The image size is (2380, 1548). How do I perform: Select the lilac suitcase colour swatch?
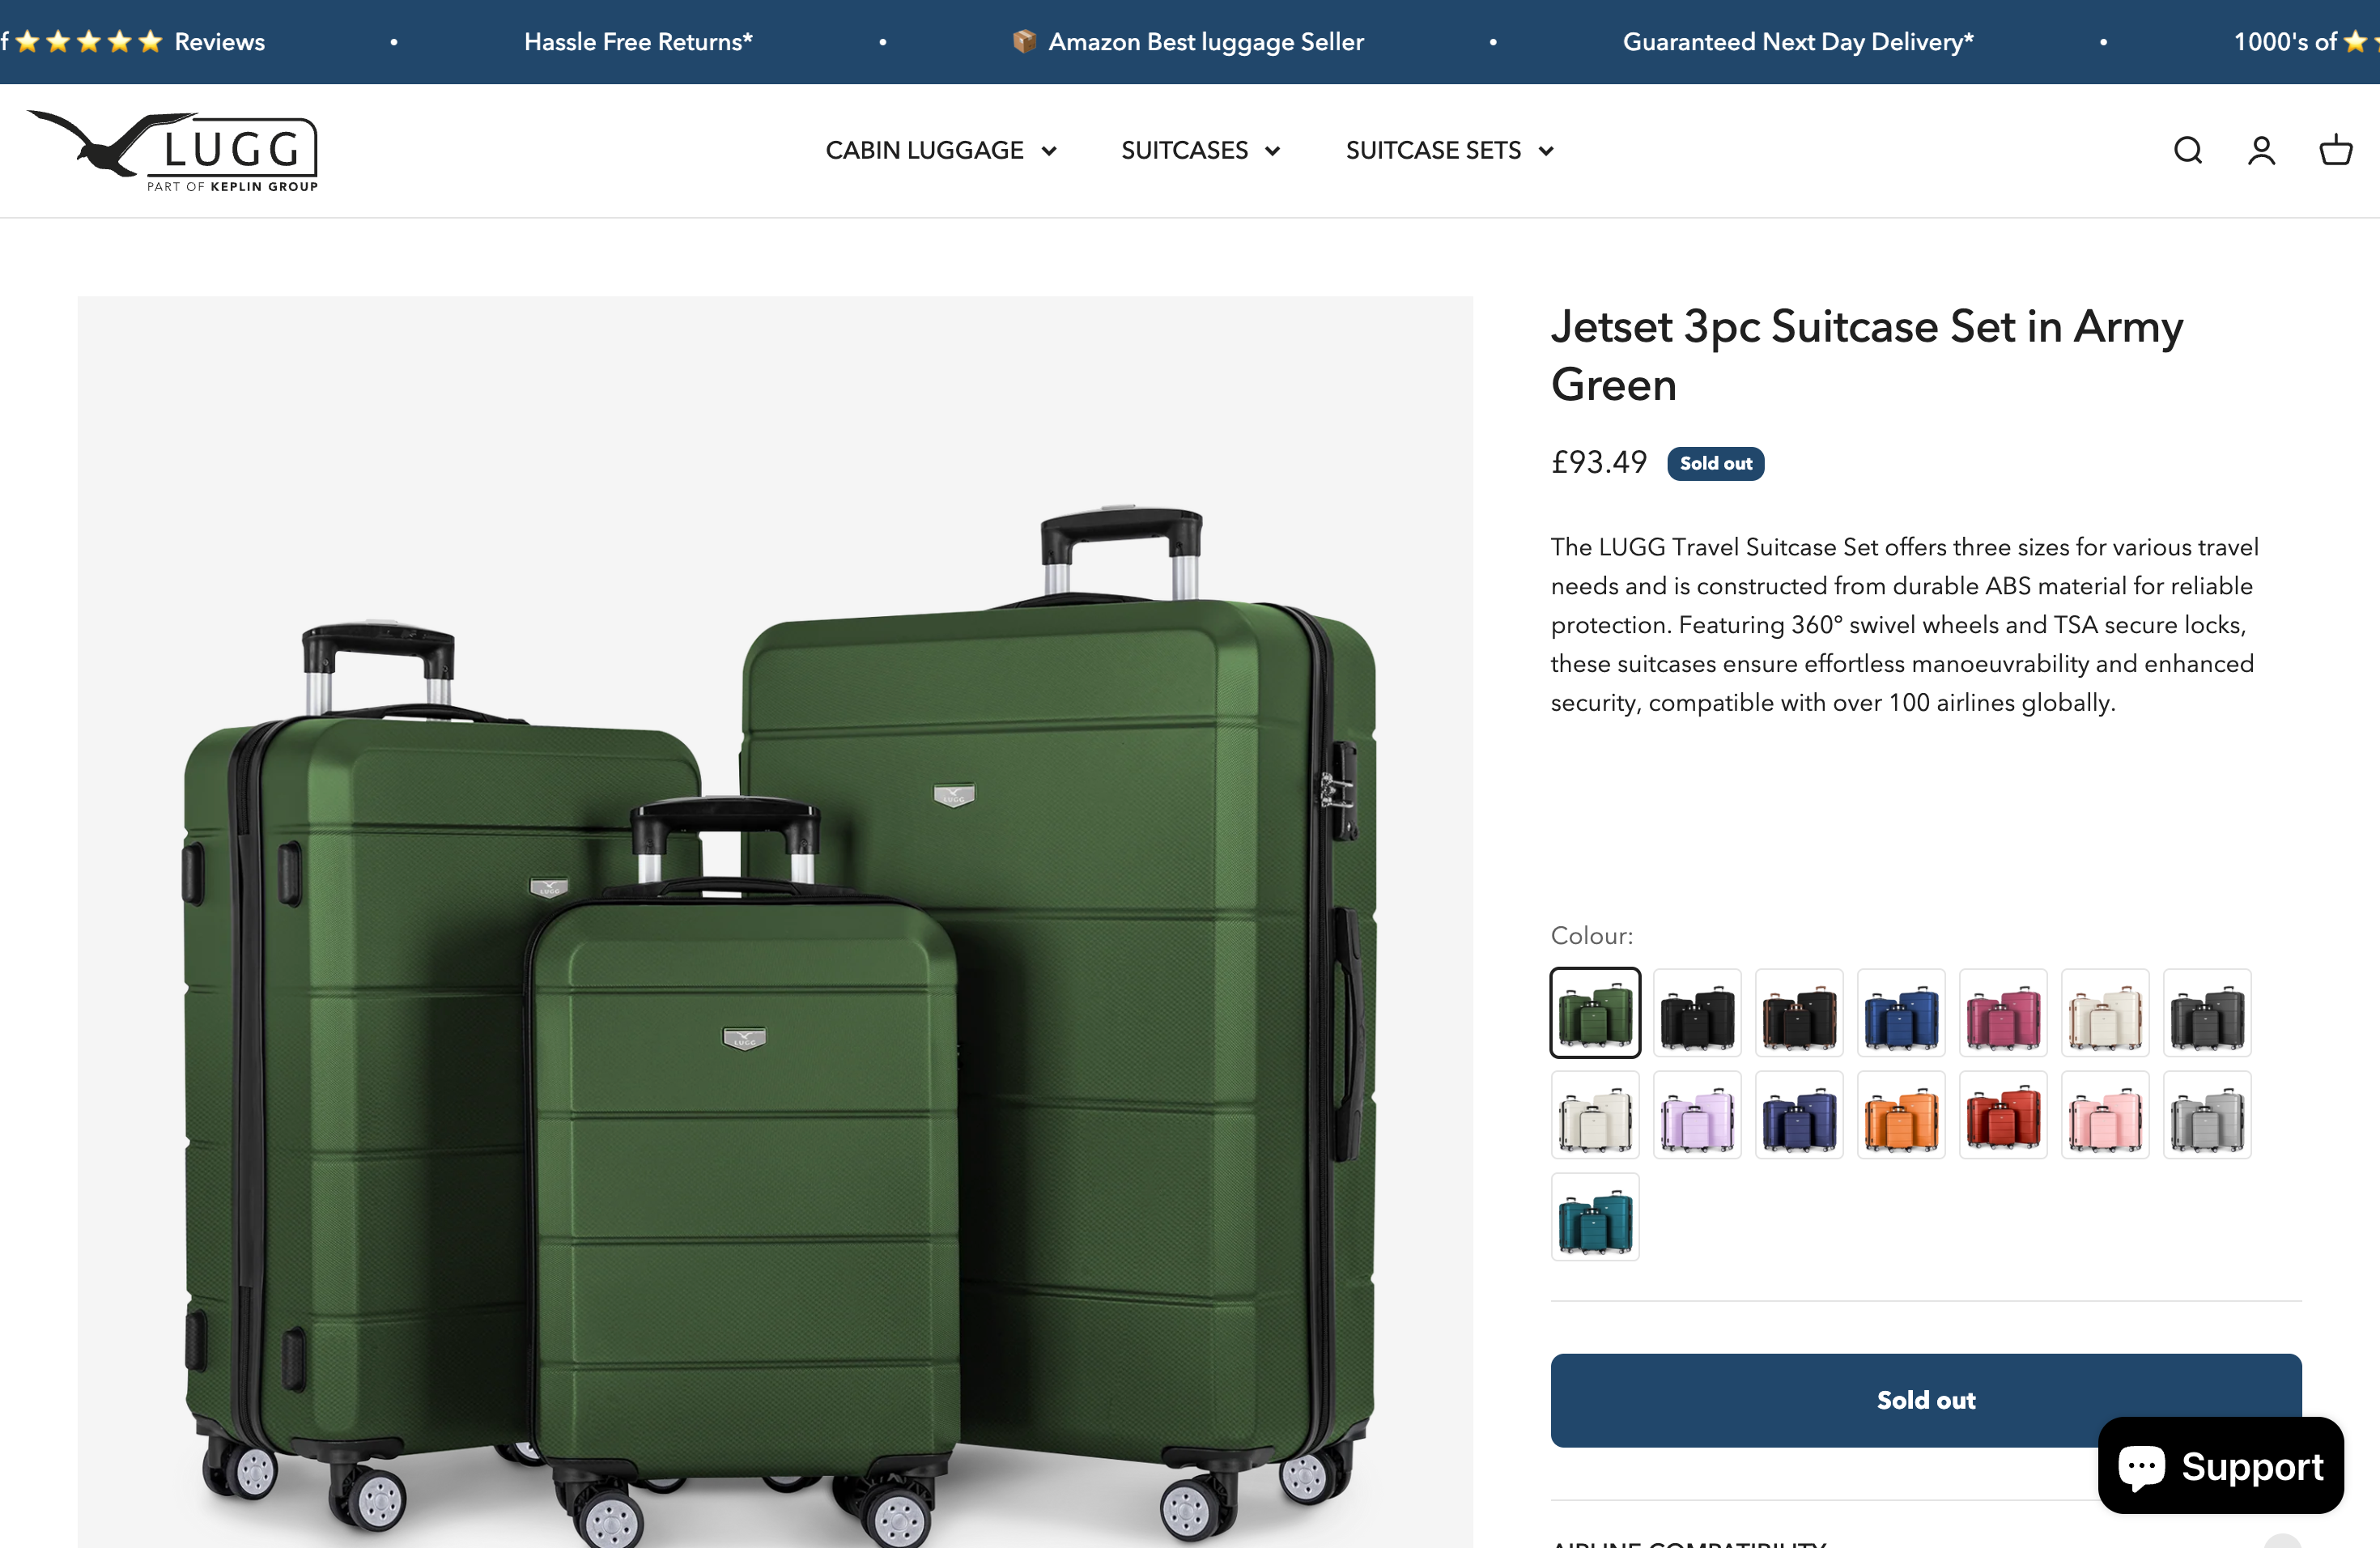[1697, 1114]
